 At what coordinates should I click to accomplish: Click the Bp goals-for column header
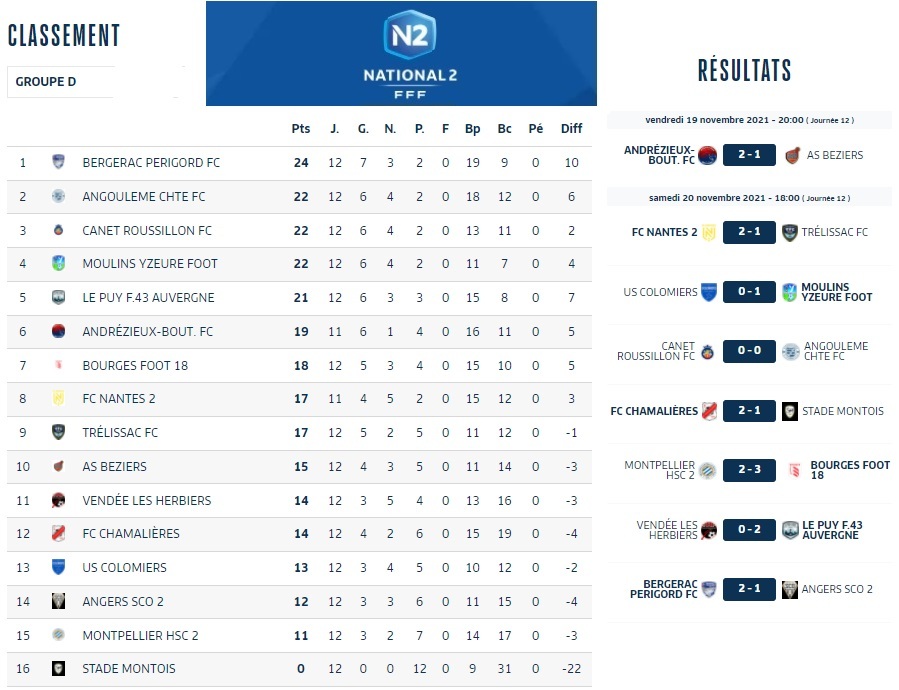coord(472,129)
